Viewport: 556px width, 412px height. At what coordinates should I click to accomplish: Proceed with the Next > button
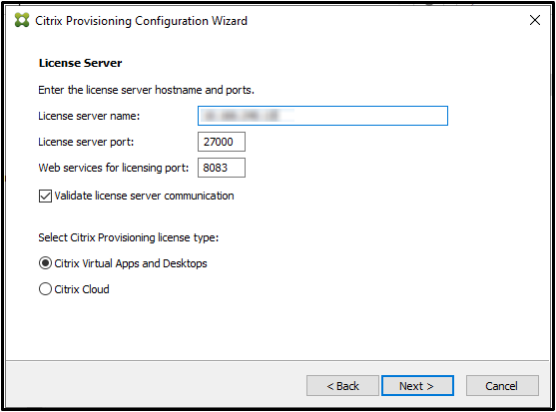(417, 386)
